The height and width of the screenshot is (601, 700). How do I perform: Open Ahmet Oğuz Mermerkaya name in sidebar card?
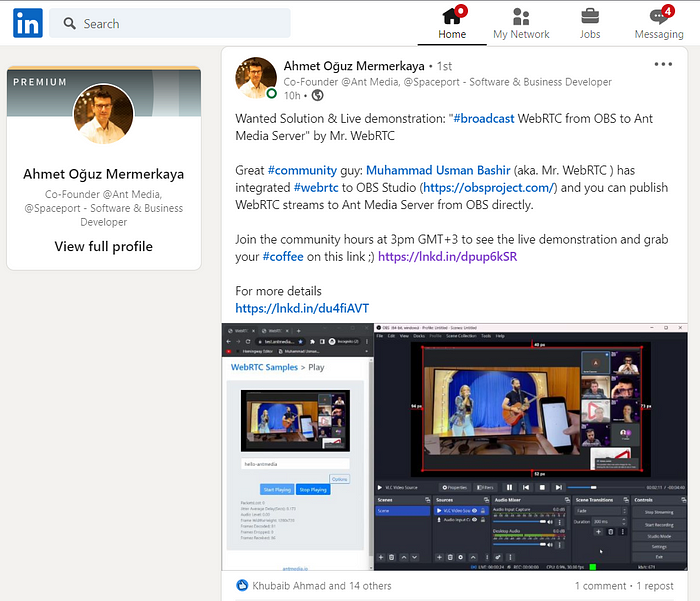104,174
